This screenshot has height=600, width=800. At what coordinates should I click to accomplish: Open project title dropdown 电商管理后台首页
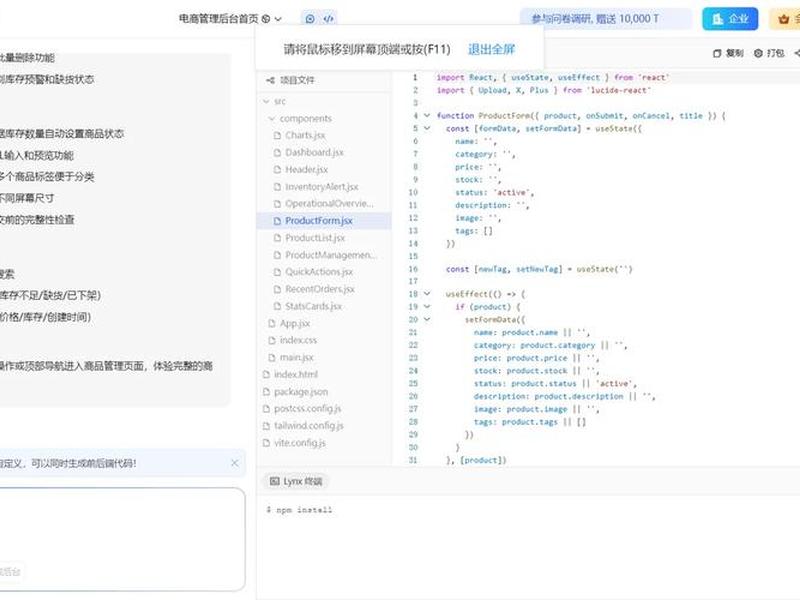(230, 19)
